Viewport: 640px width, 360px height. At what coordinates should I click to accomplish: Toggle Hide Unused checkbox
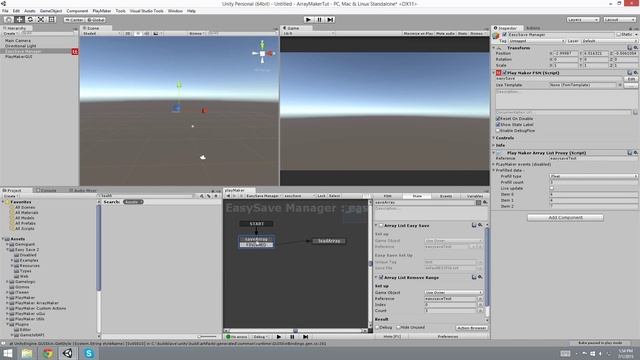pyautogui.click(x=399, y=327)
